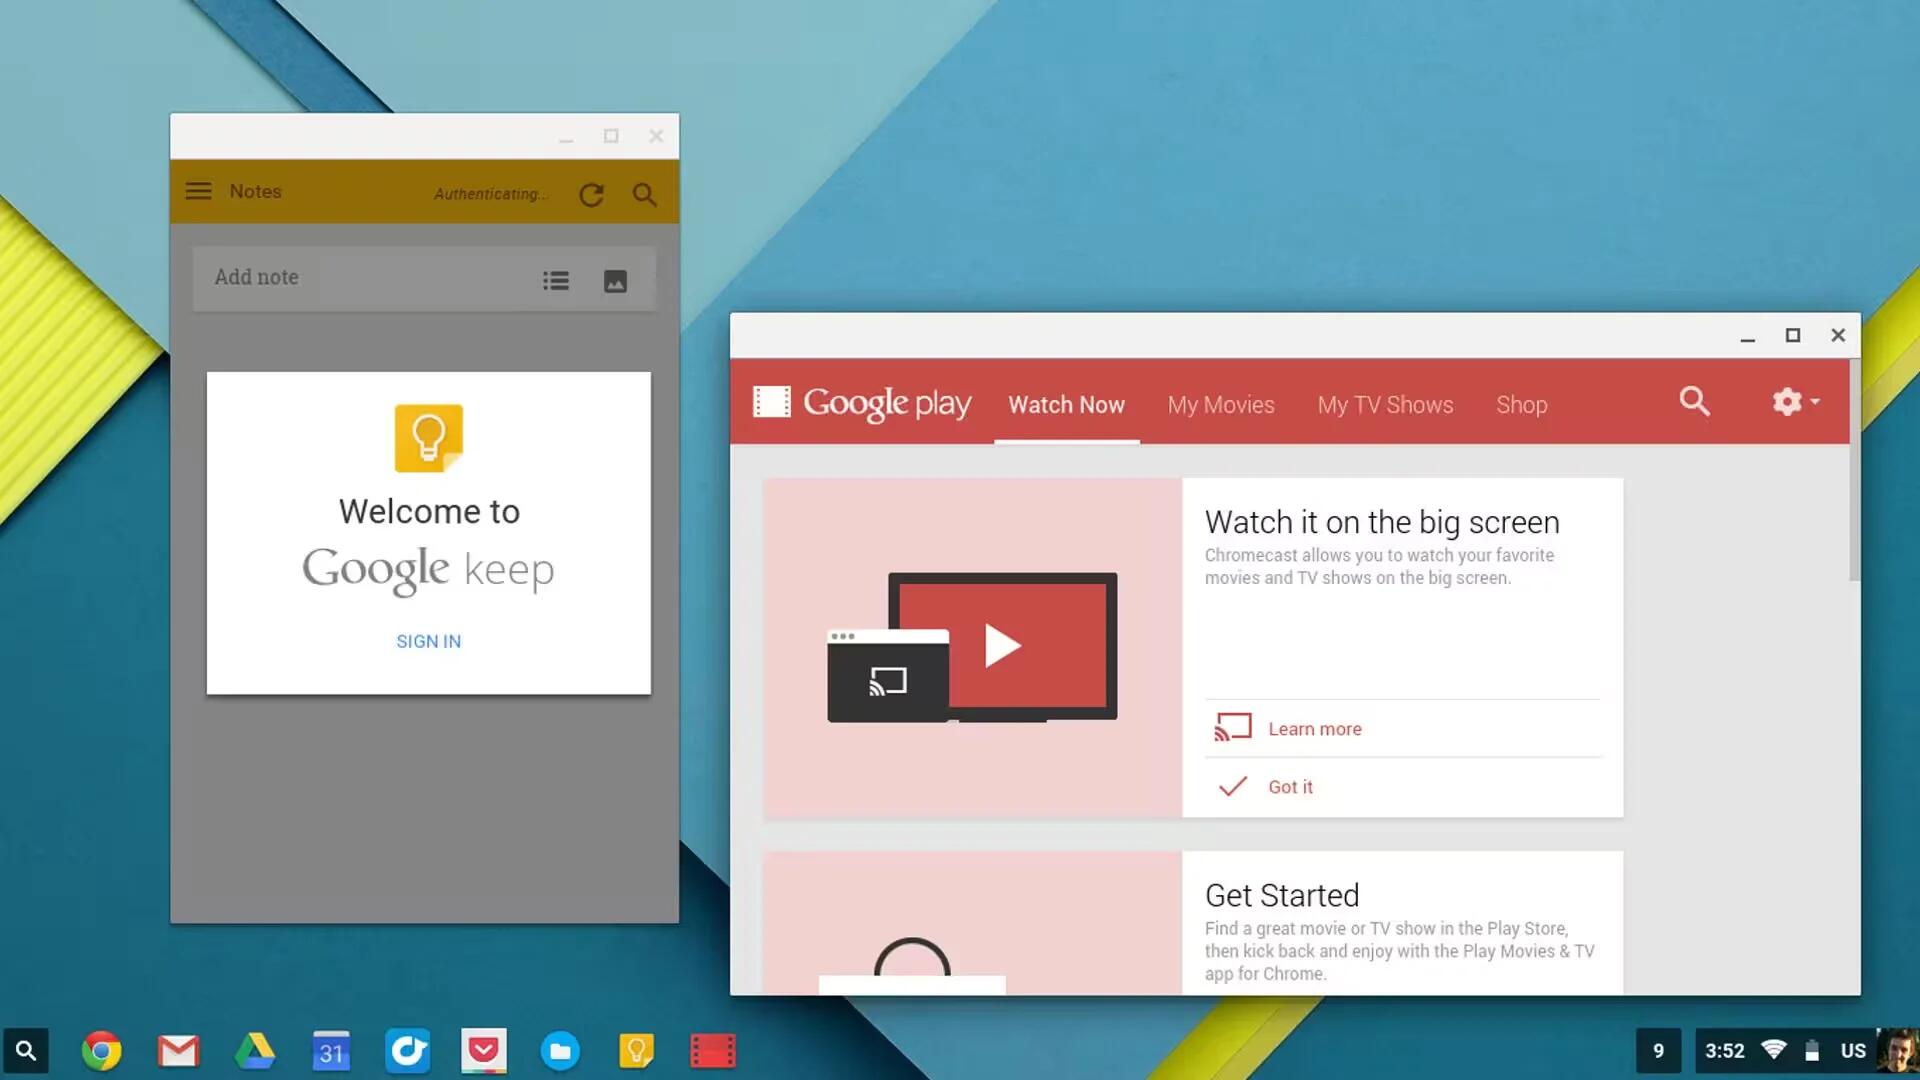The width and height of the screenshot is (1920, 1080).
Task: Click the Chromecast cast icon beside Learn more
Action: point(1233,727)
